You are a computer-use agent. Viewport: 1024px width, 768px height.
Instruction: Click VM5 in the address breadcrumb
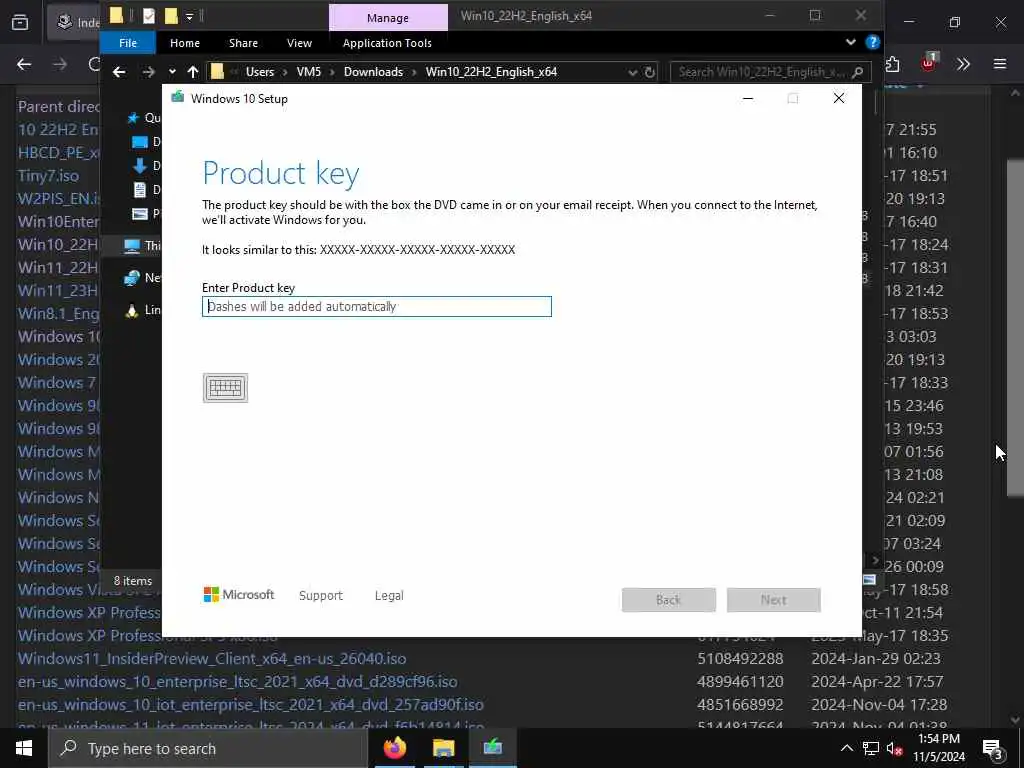click(x=309, y=72)
